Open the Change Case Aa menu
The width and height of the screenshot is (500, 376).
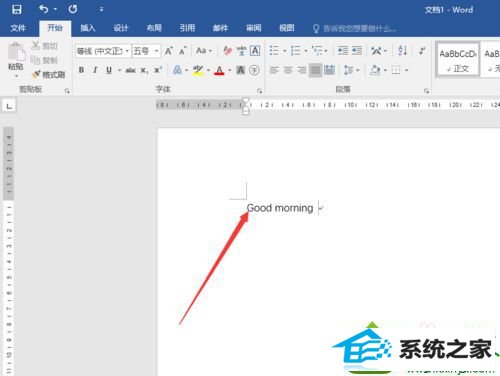(x=204, y=51)
